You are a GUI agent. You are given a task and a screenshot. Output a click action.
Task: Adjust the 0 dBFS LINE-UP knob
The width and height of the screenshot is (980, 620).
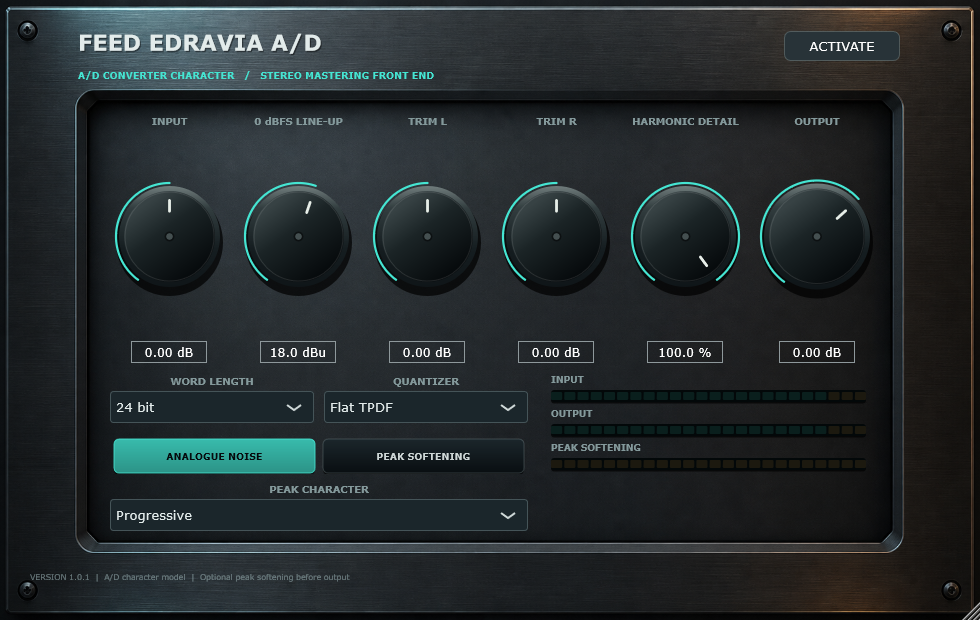298,237
